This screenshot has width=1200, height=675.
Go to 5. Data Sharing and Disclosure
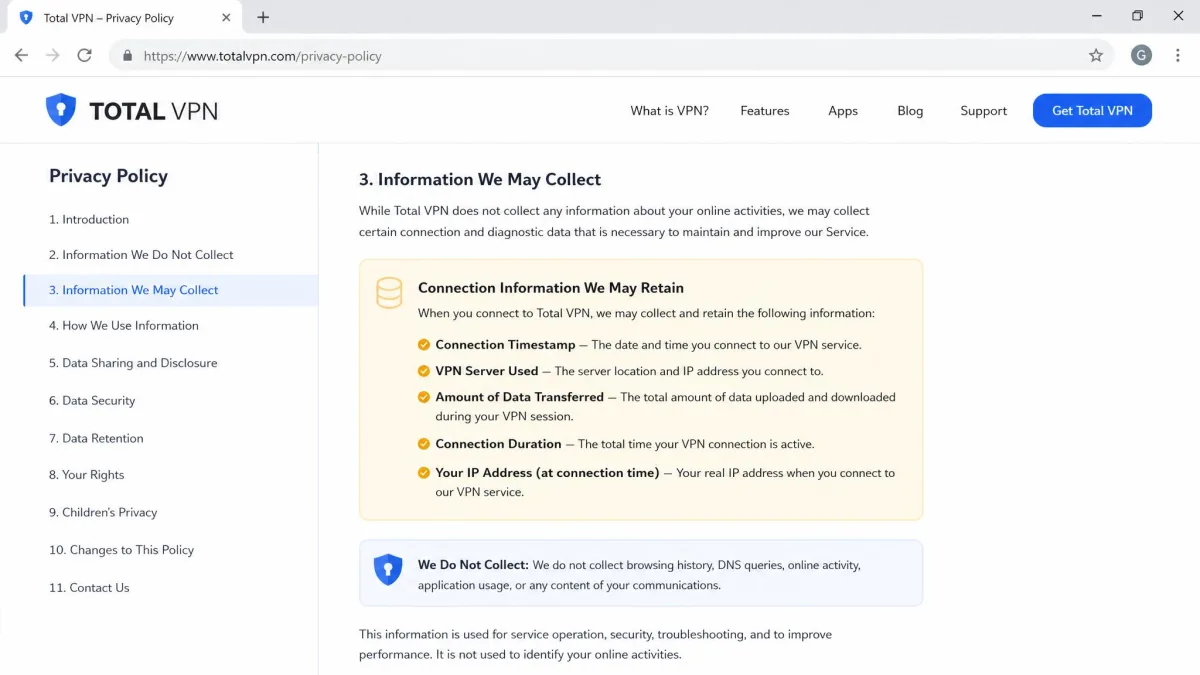[133, 363]
